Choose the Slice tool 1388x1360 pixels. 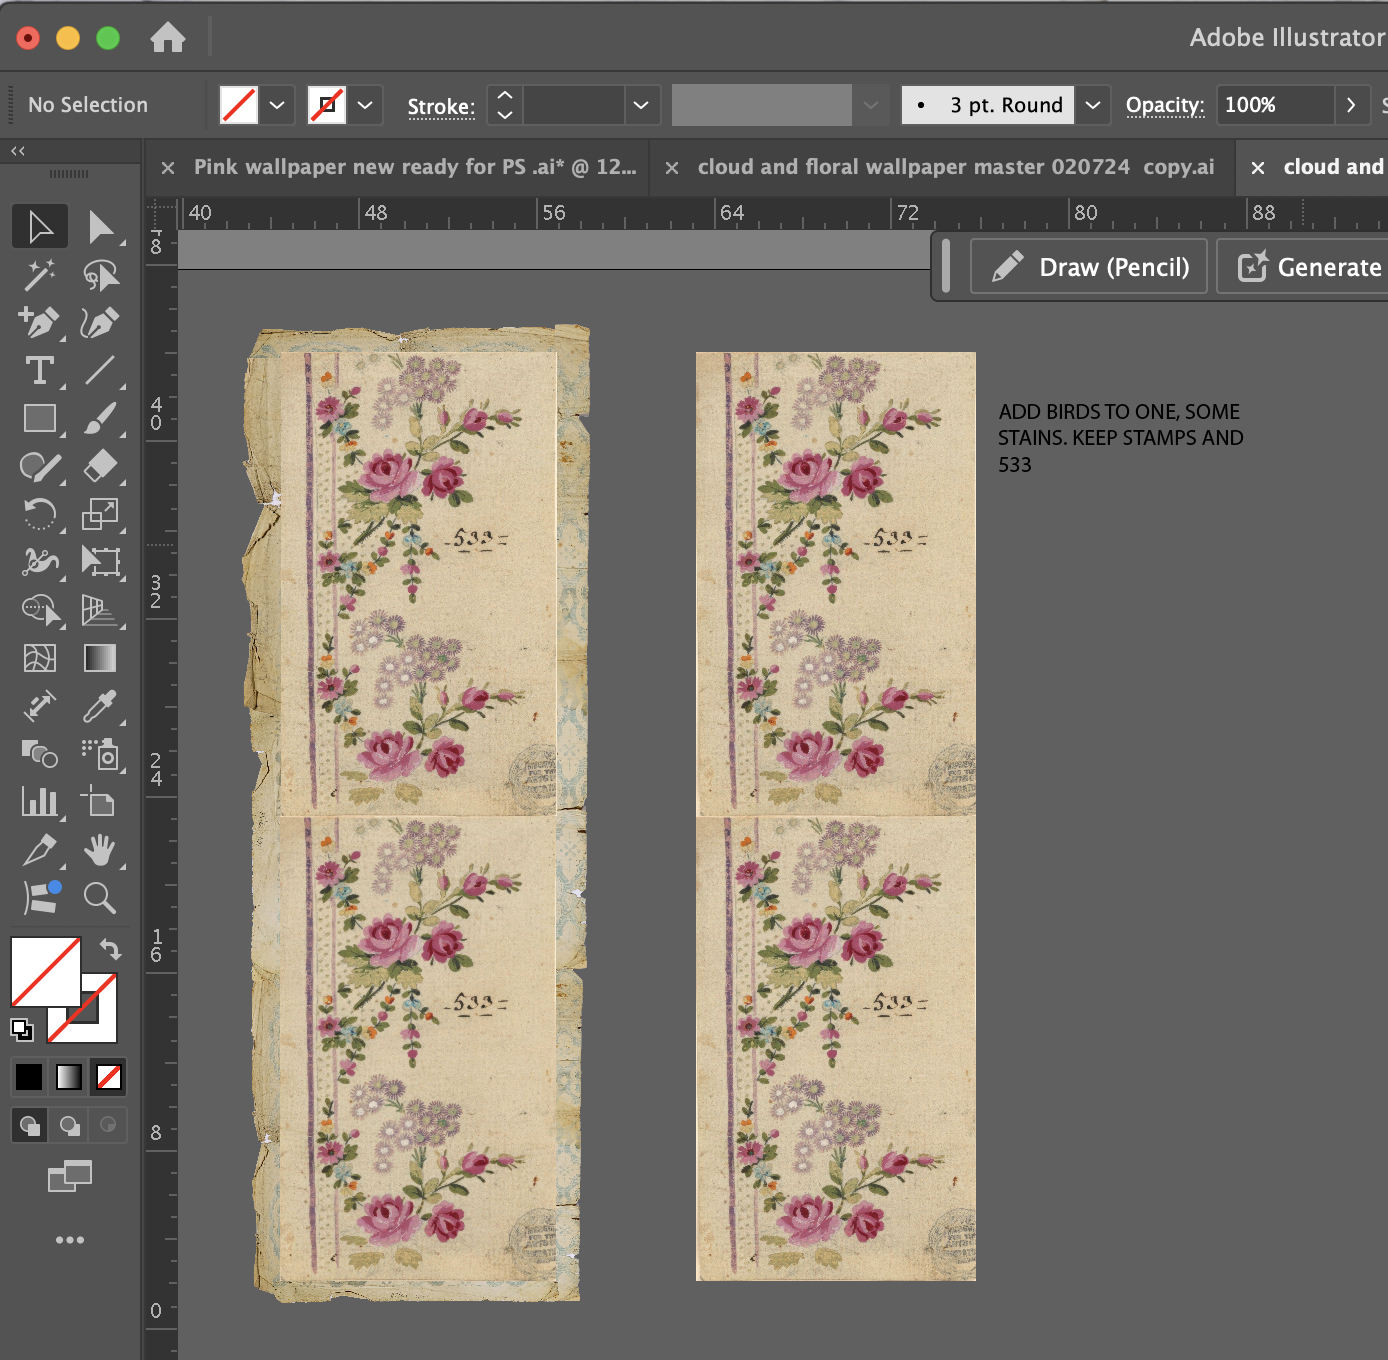(x=40, y=850)
